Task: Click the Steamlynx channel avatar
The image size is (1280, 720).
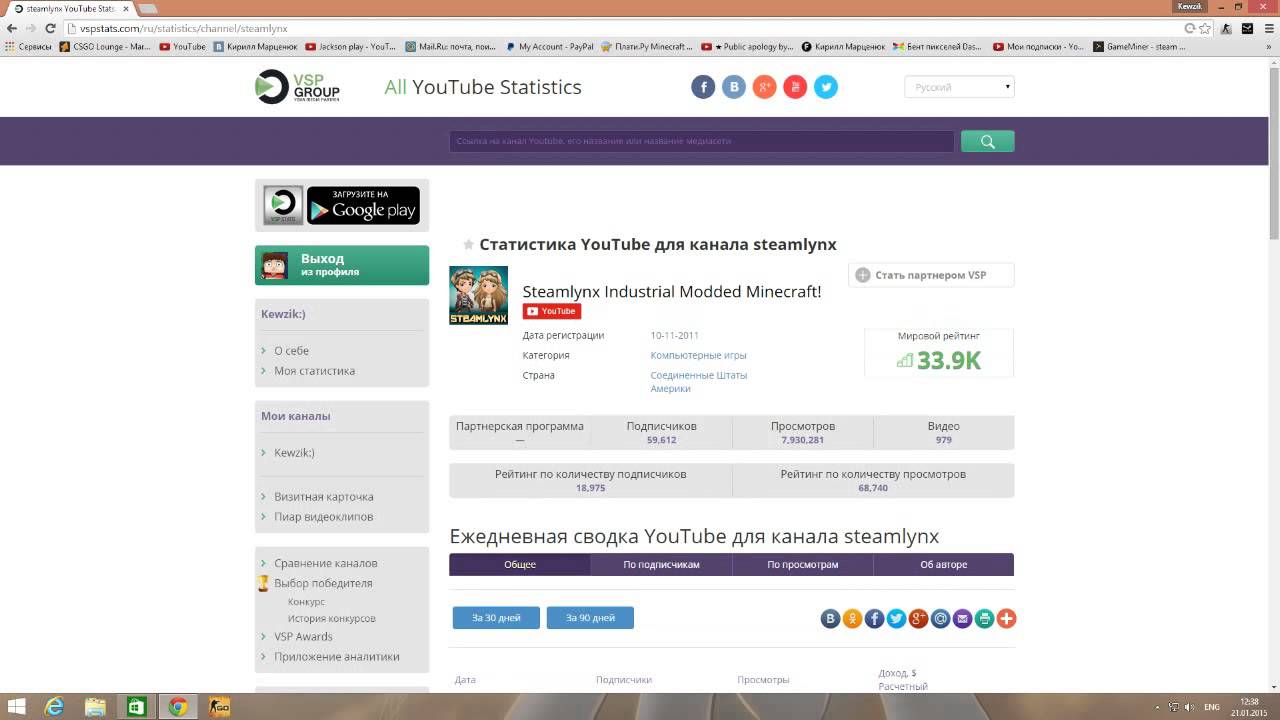Action: pos(478,295)
